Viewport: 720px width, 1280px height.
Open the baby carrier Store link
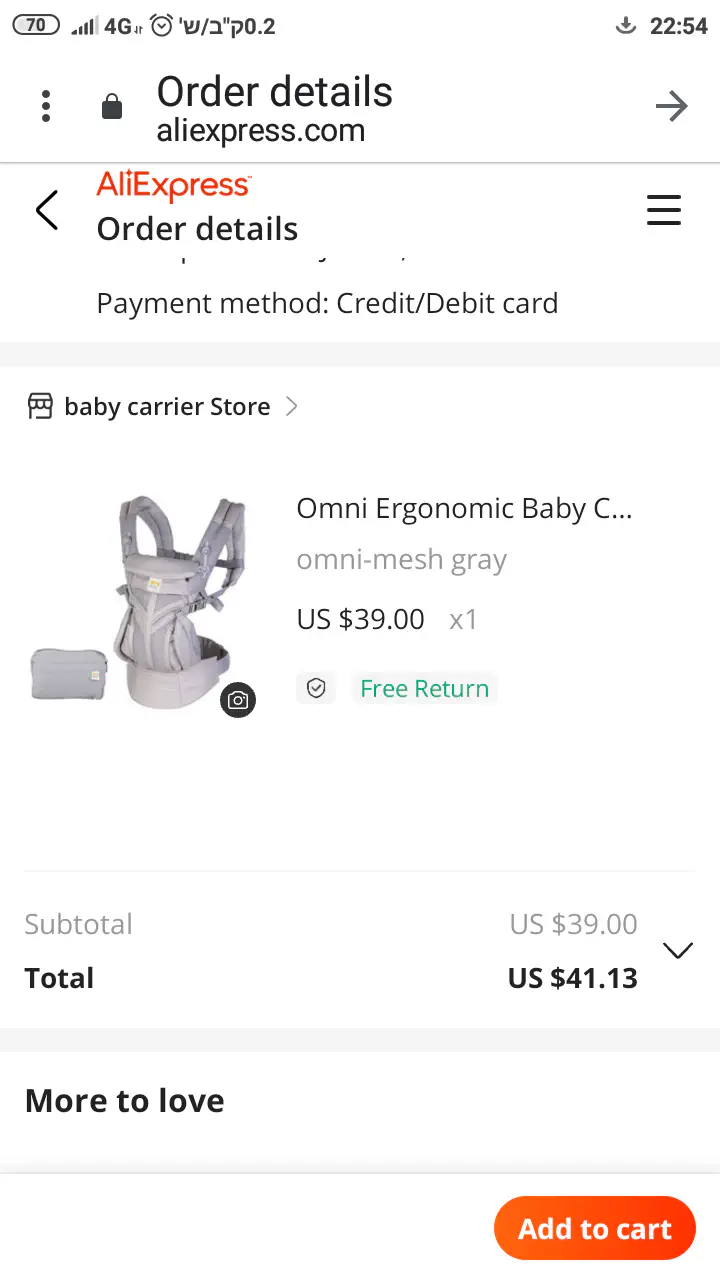pyautogui.click(x=167, y=407)
